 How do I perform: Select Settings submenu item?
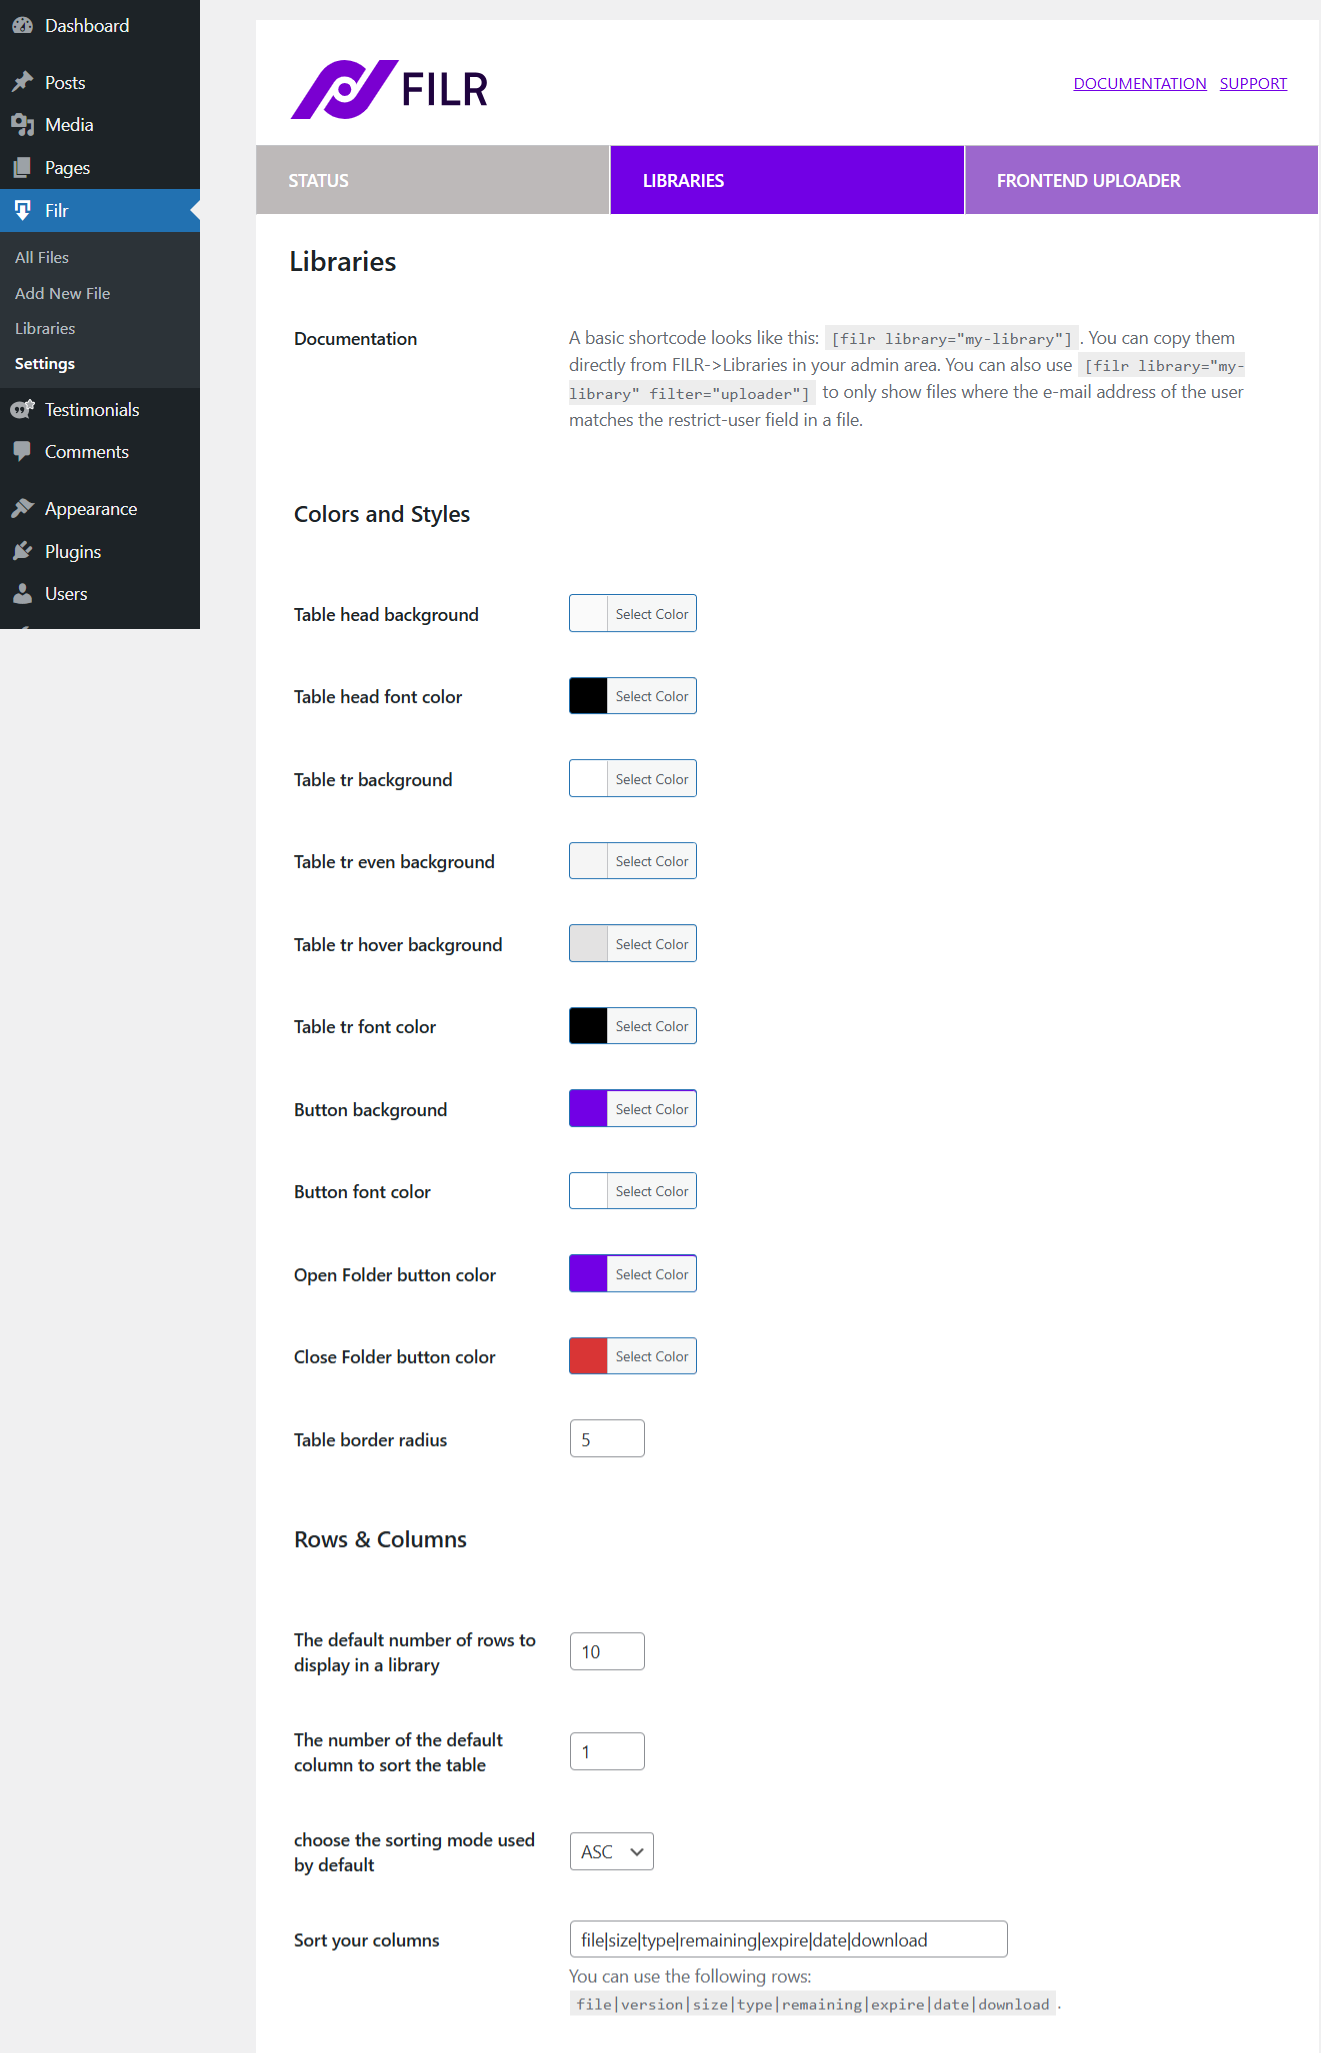[x=45, y=363]
